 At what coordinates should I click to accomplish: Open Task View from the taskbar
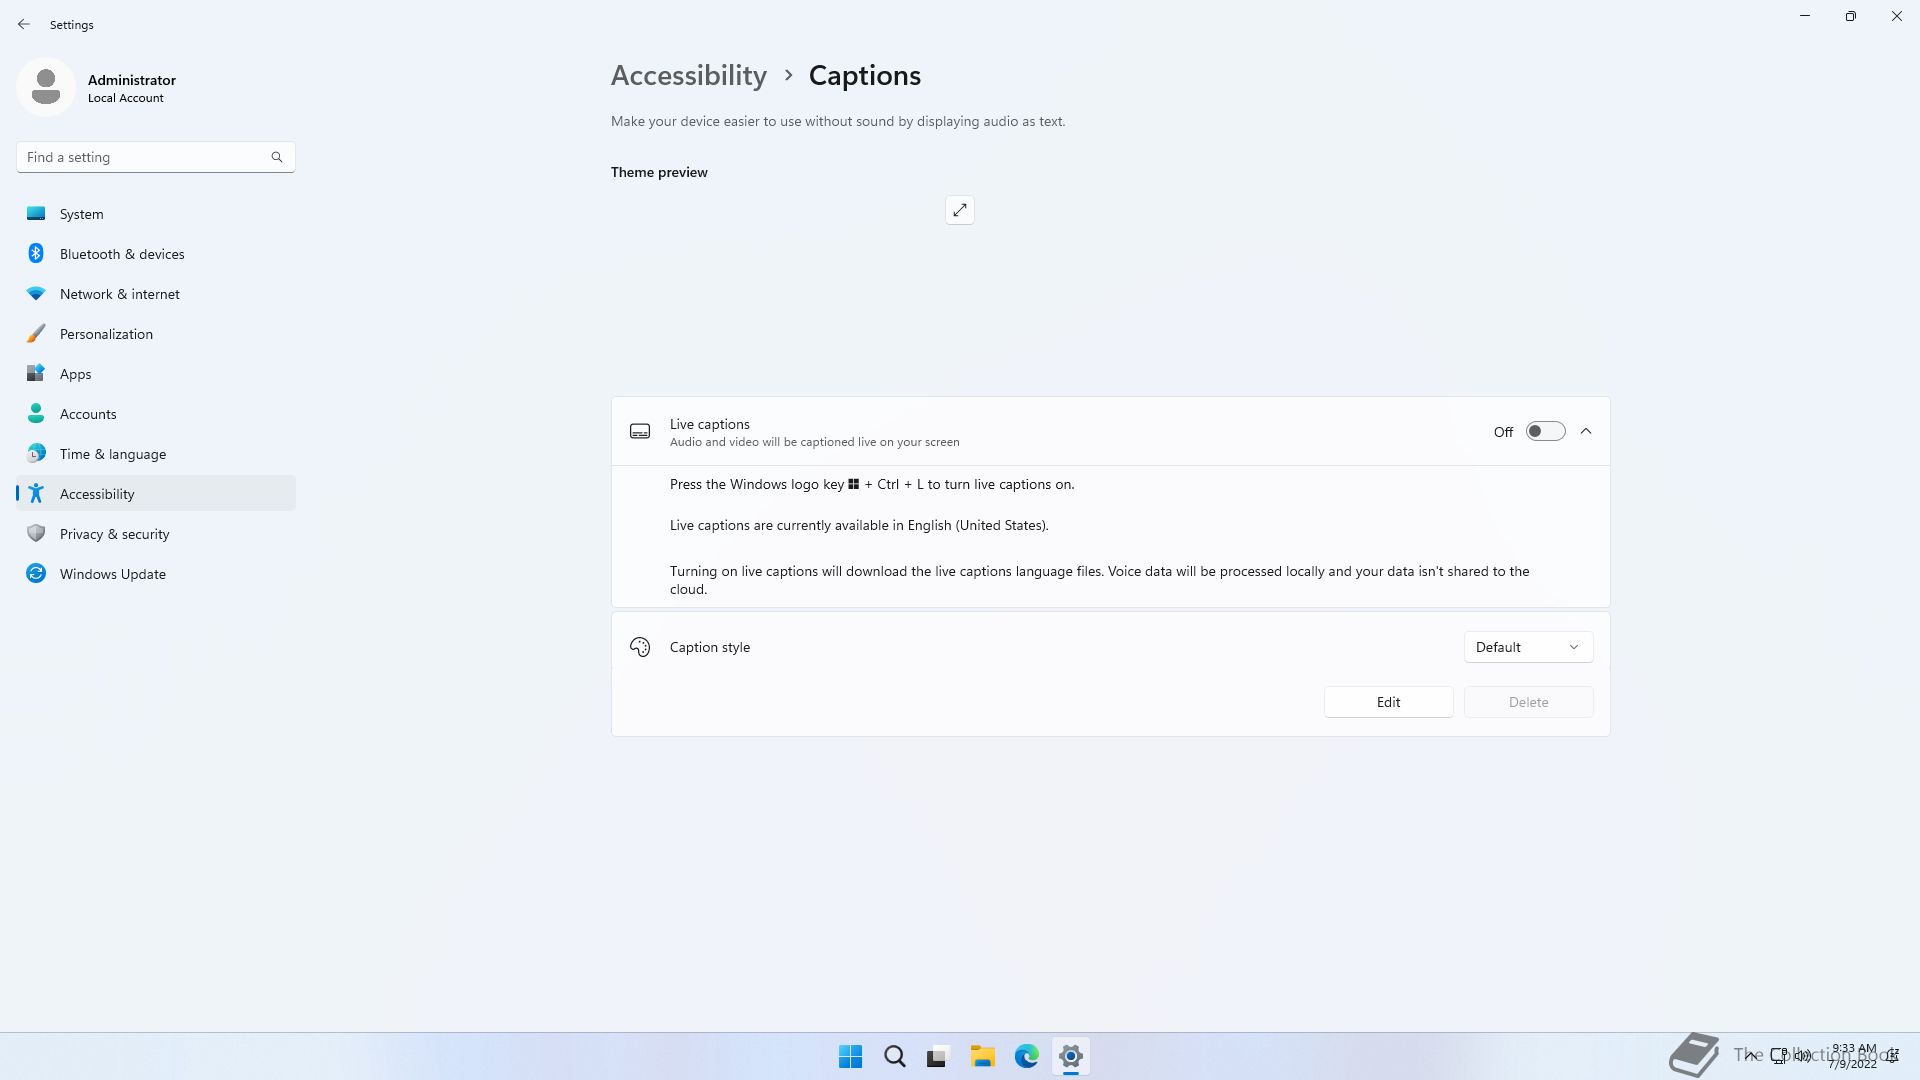(x=938, y=1056)
